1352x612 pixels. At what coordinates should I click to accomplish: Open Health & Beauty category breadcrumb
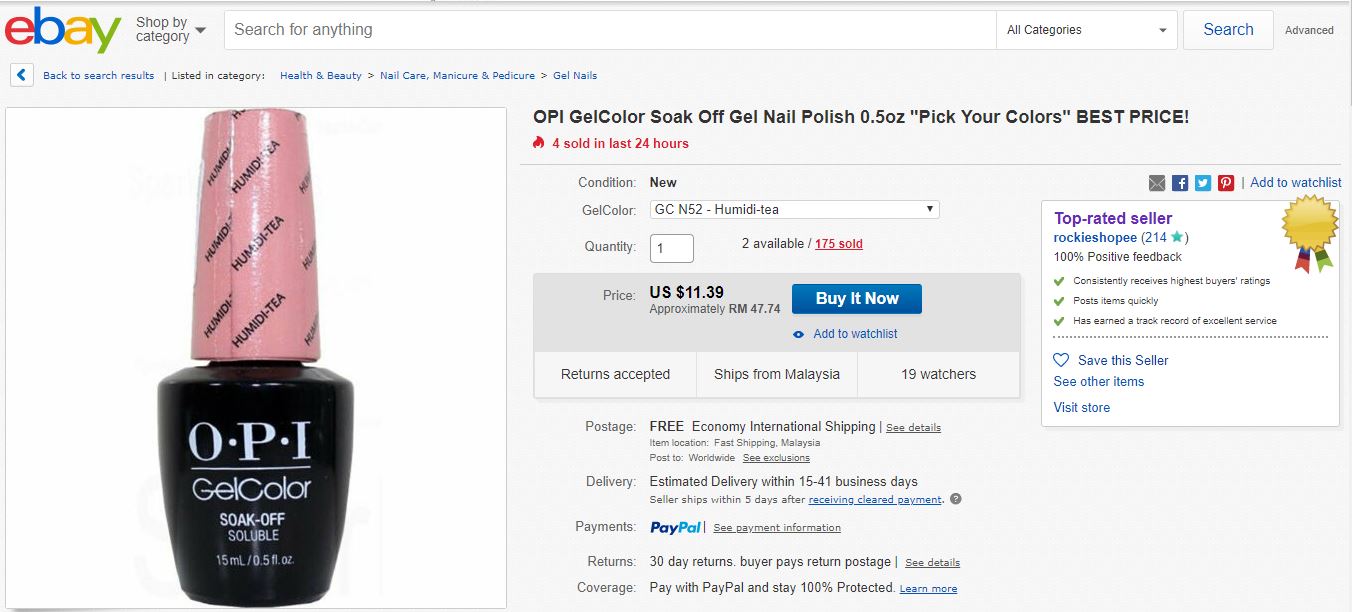point(321,76)
